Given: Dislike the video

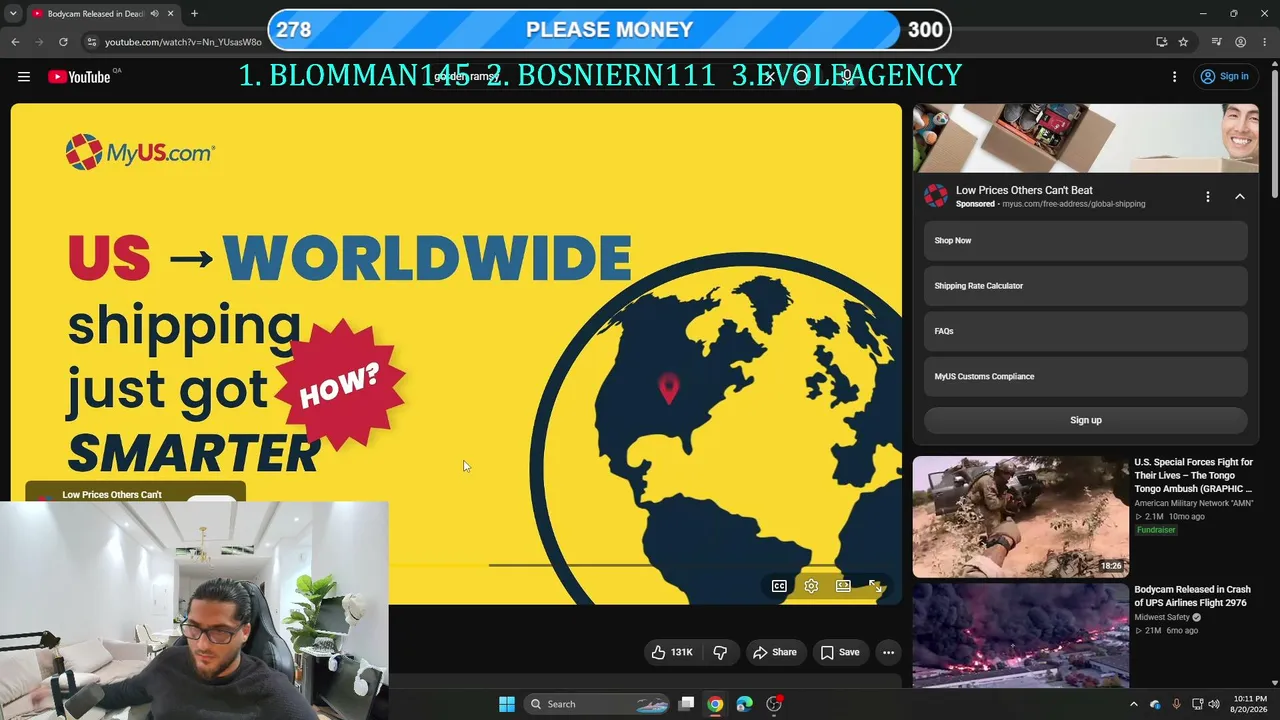Looking at the screenshot, I should point(720,652).
